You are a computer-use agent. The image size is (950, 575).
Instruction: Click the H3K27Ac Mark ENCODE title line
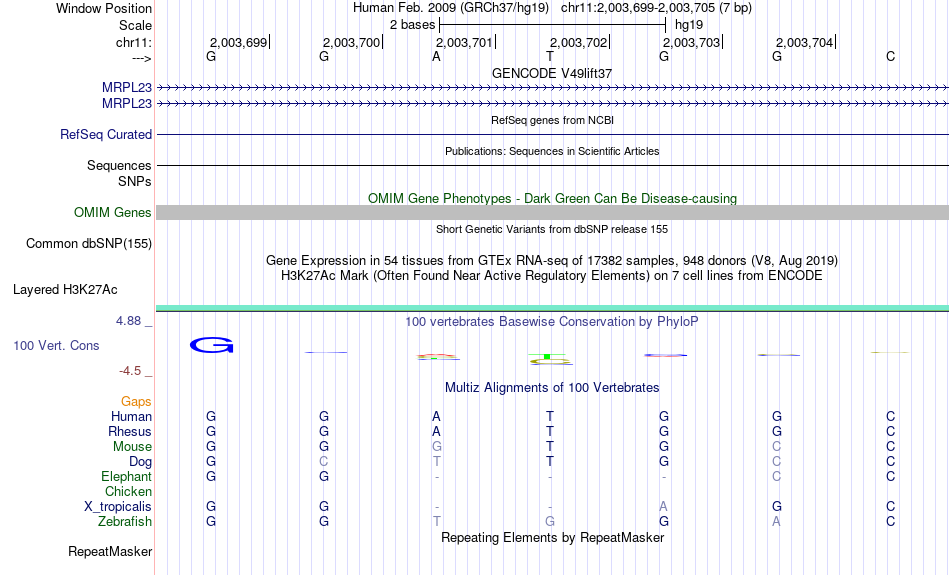552,276
